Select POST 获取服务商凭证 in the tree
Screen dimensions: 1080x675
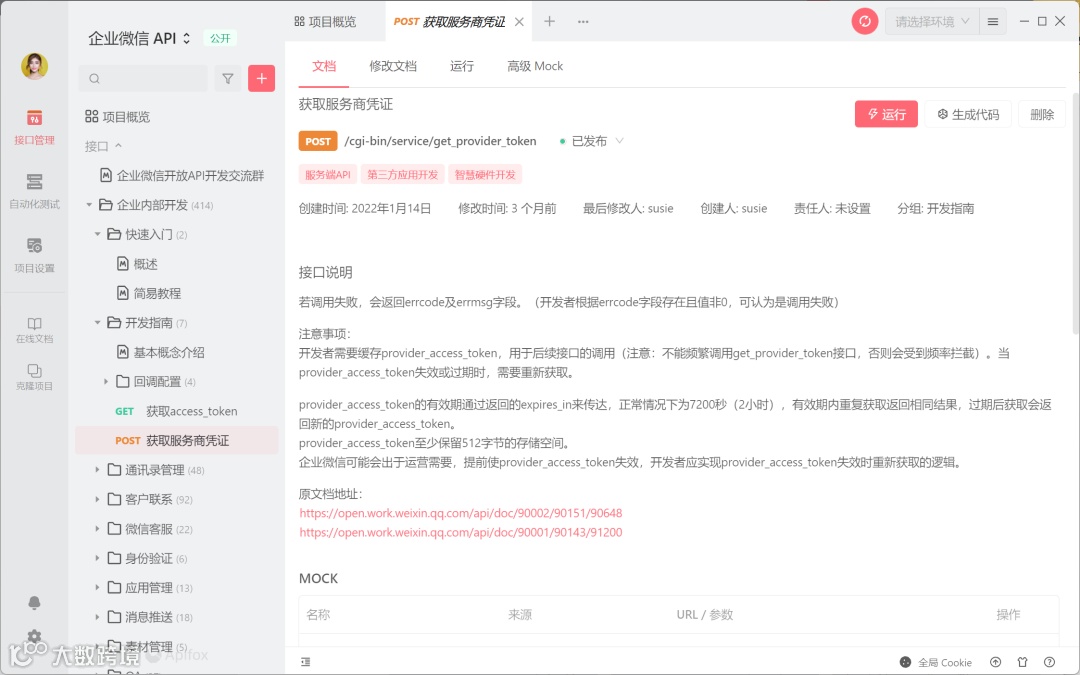coord(176,440)
